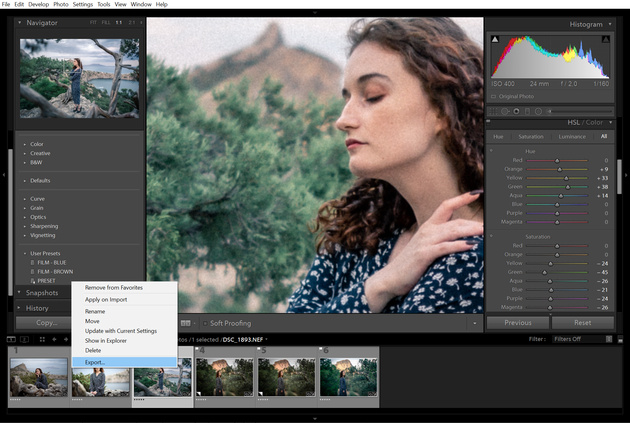Select the Radial Filter tool
The width and height of the screenshot is (630, 423).
pyautogui.click(x=538, y=111)
